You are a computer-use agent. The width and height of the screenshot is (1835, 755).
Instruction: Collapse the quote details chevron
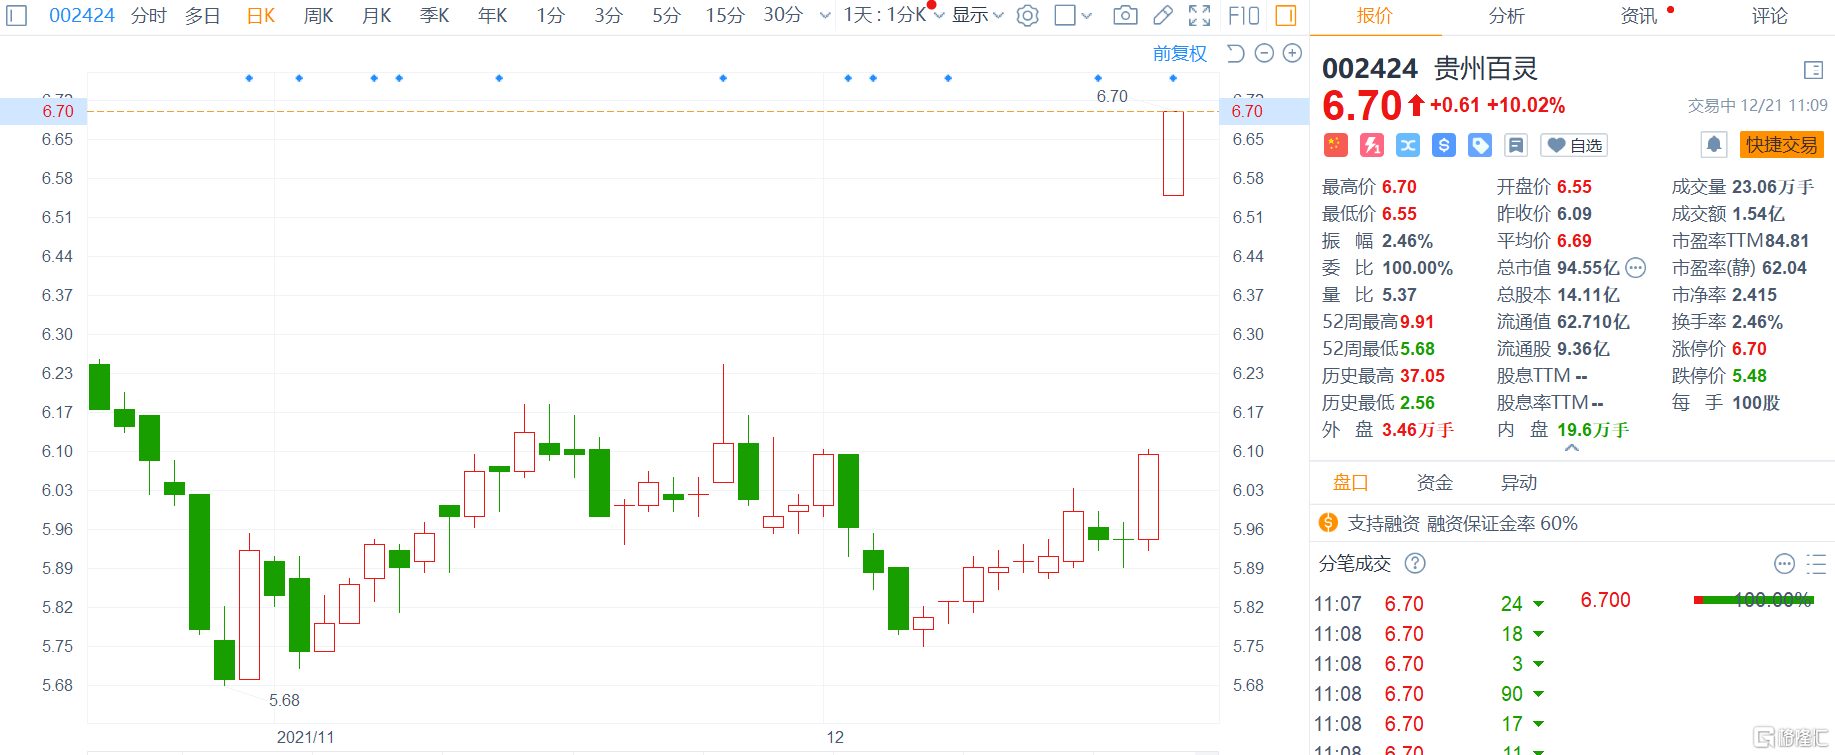tap(1572, 449)
